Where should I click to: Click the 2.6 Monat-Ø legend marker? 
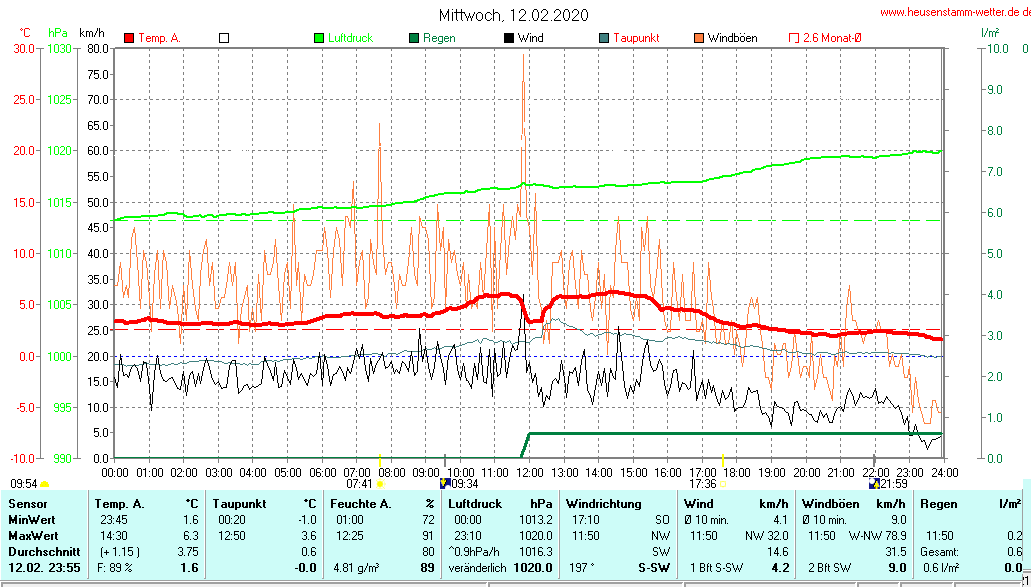[794, 38]
